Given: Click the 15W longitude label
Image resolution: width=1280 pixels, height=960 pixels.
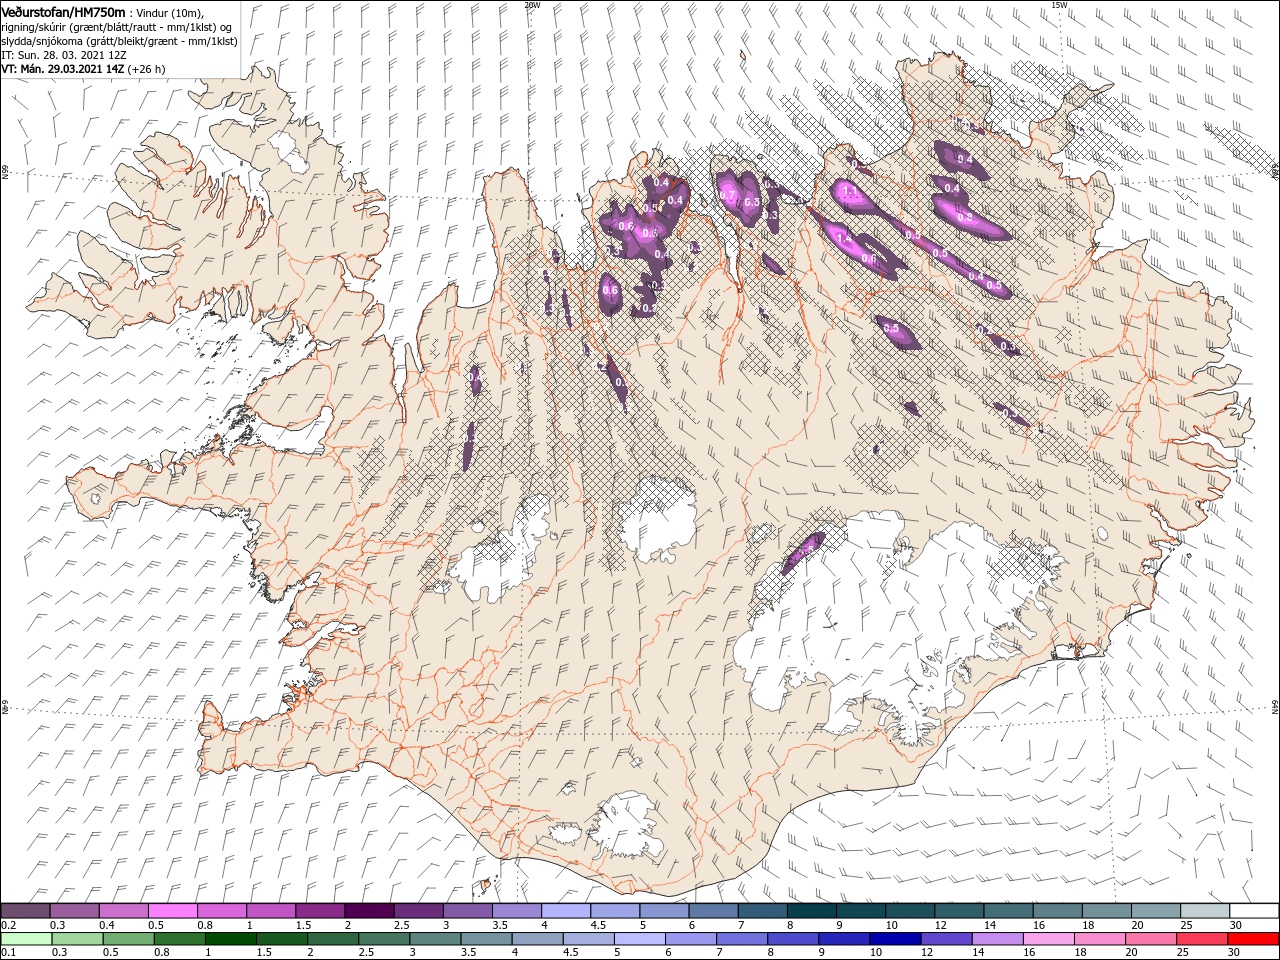Looking at the screenshot, I should [x=1059, y=4].
